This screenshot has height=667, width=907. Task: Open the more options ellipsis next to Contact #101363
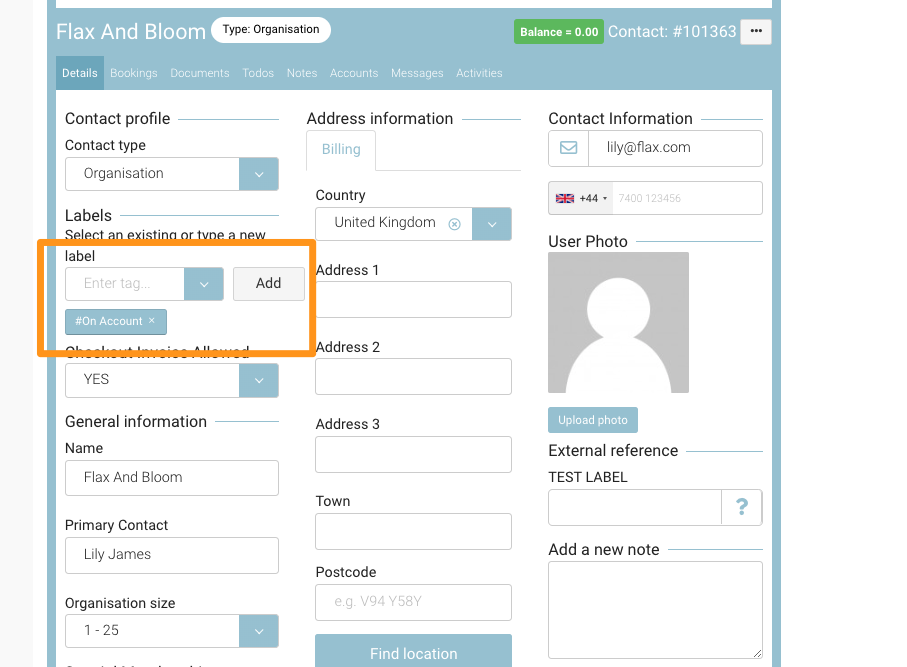click(x=755, y=31)
